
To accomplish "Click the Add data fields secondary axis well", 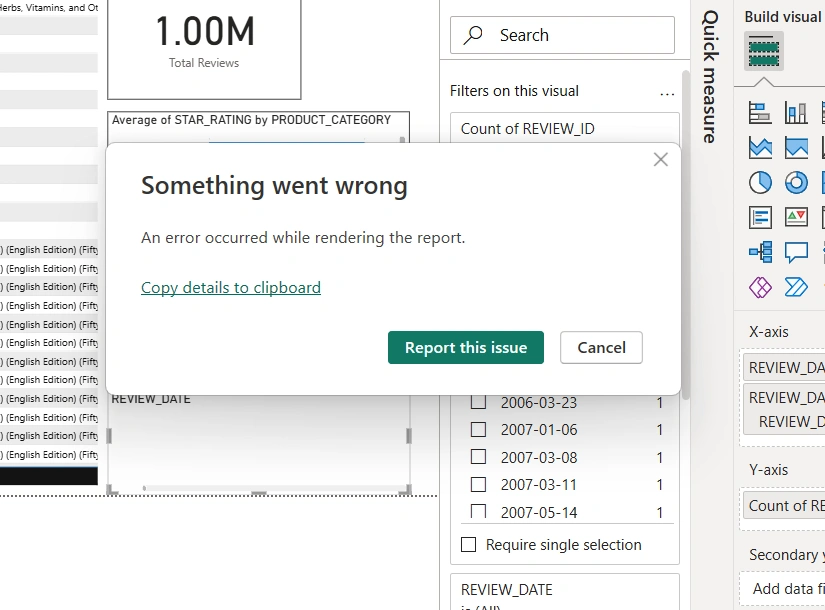I will (x=784, y=588).
